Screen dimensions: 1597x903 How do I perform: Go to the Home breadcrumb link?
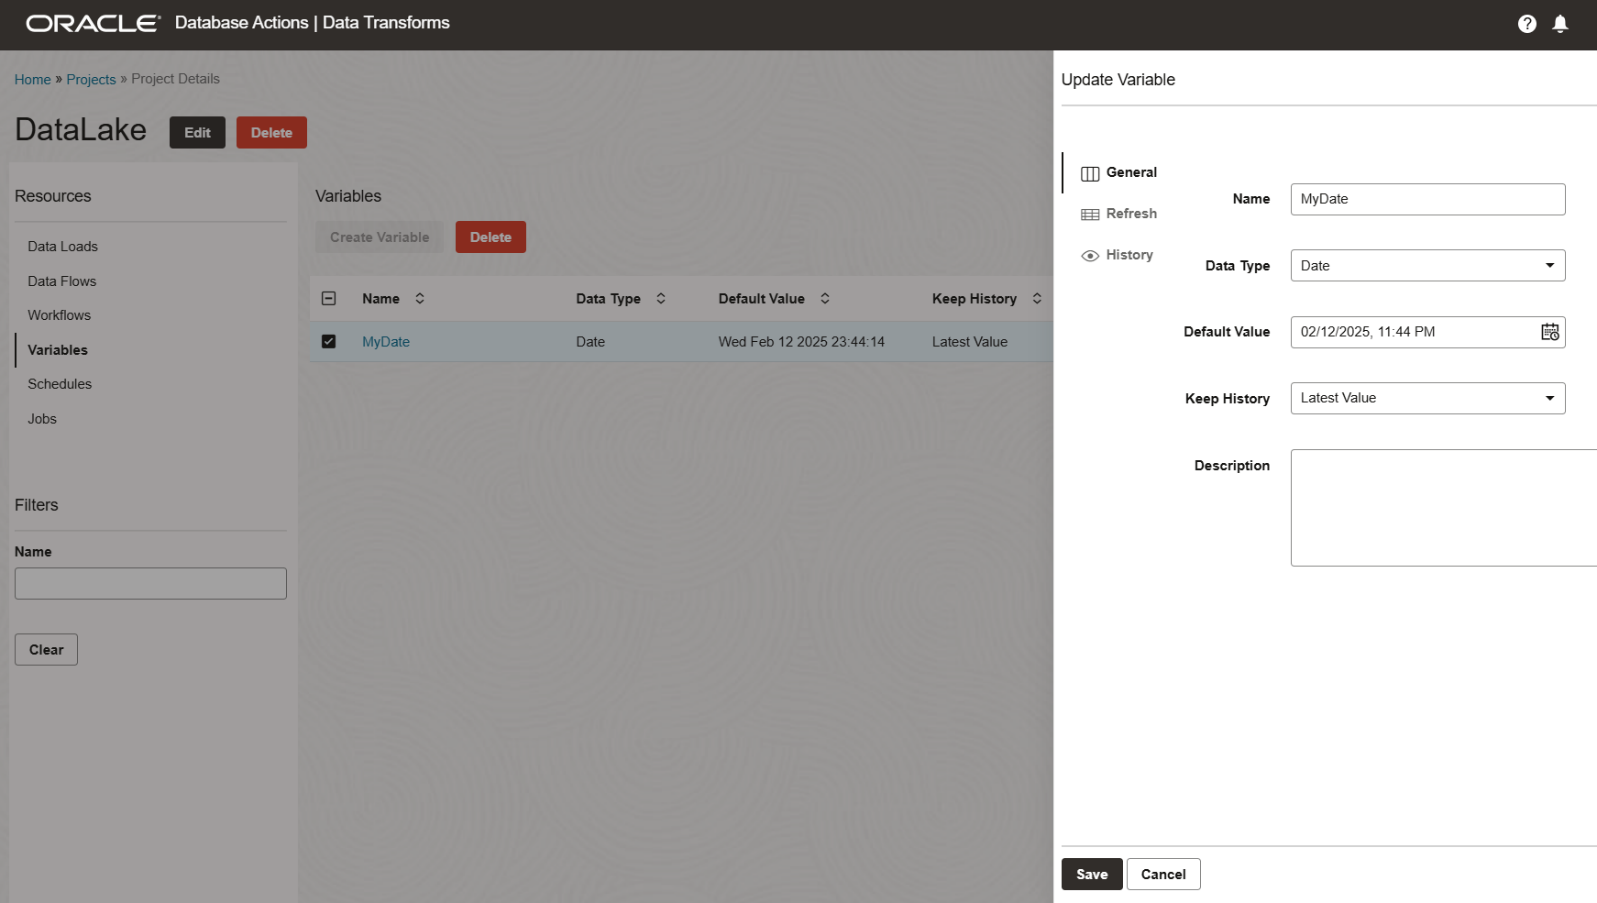[x=32, y=79]
